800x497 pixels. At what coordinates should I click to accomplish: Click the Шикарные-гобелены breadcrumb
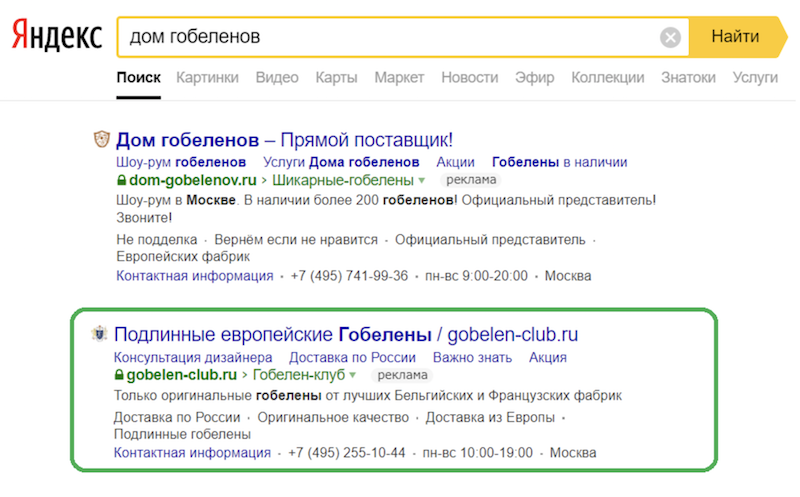pyautogui.click(x=342, y=180)
